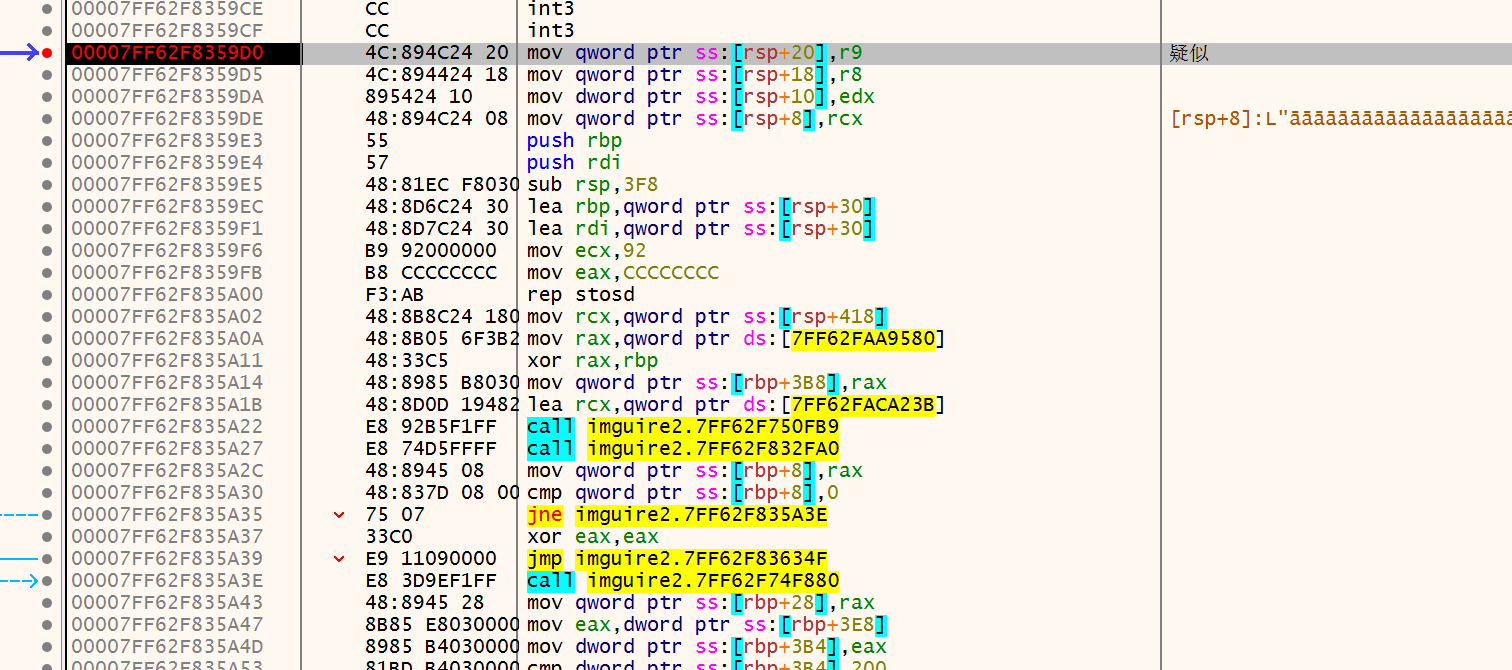Click red jump chevron on the jmp row
1512x670 pixels.
click(x=339, y=559)
